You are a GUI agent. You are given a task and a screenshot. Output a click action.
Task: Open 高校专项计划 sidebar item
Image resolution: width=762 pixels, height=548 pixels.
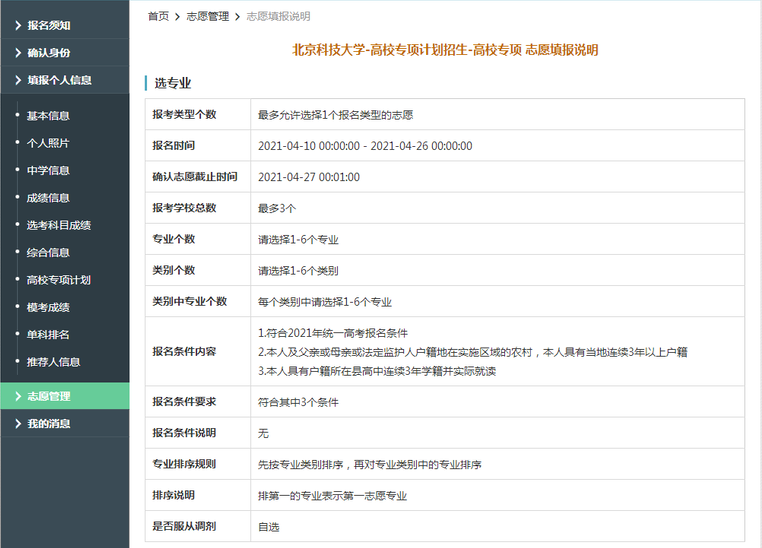click(x=58, y=280)
